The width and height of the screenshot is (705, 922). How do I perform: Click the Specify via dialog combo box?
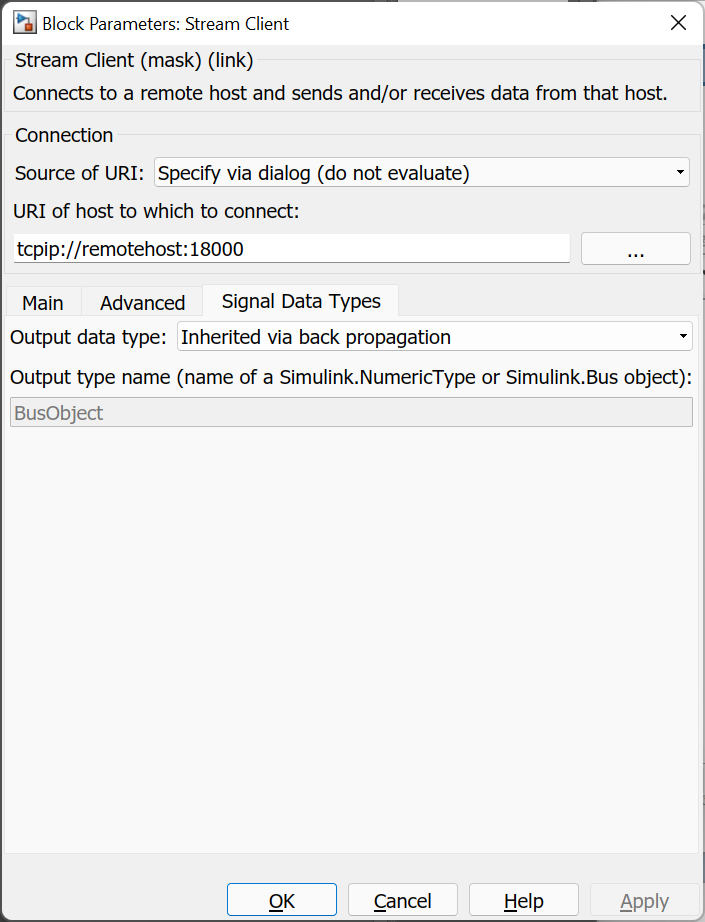pyautogui.click(x=420, y=172)
